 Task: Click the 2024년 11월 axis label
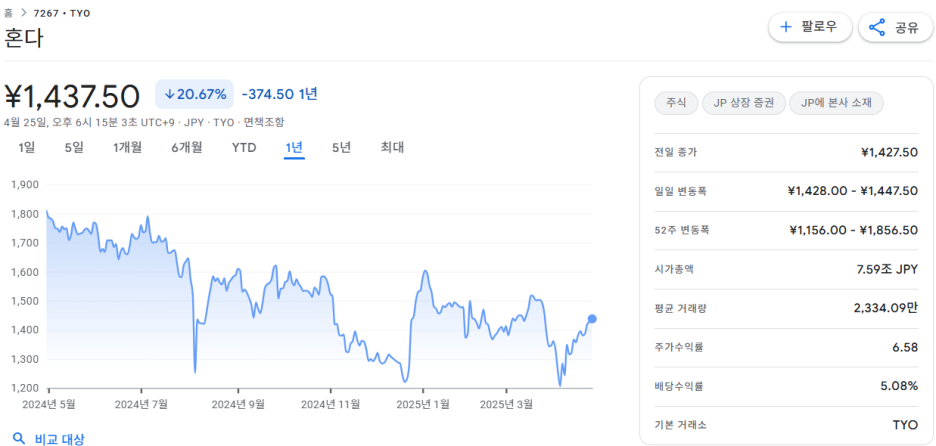pyautogui.click(x=331, y=404)
